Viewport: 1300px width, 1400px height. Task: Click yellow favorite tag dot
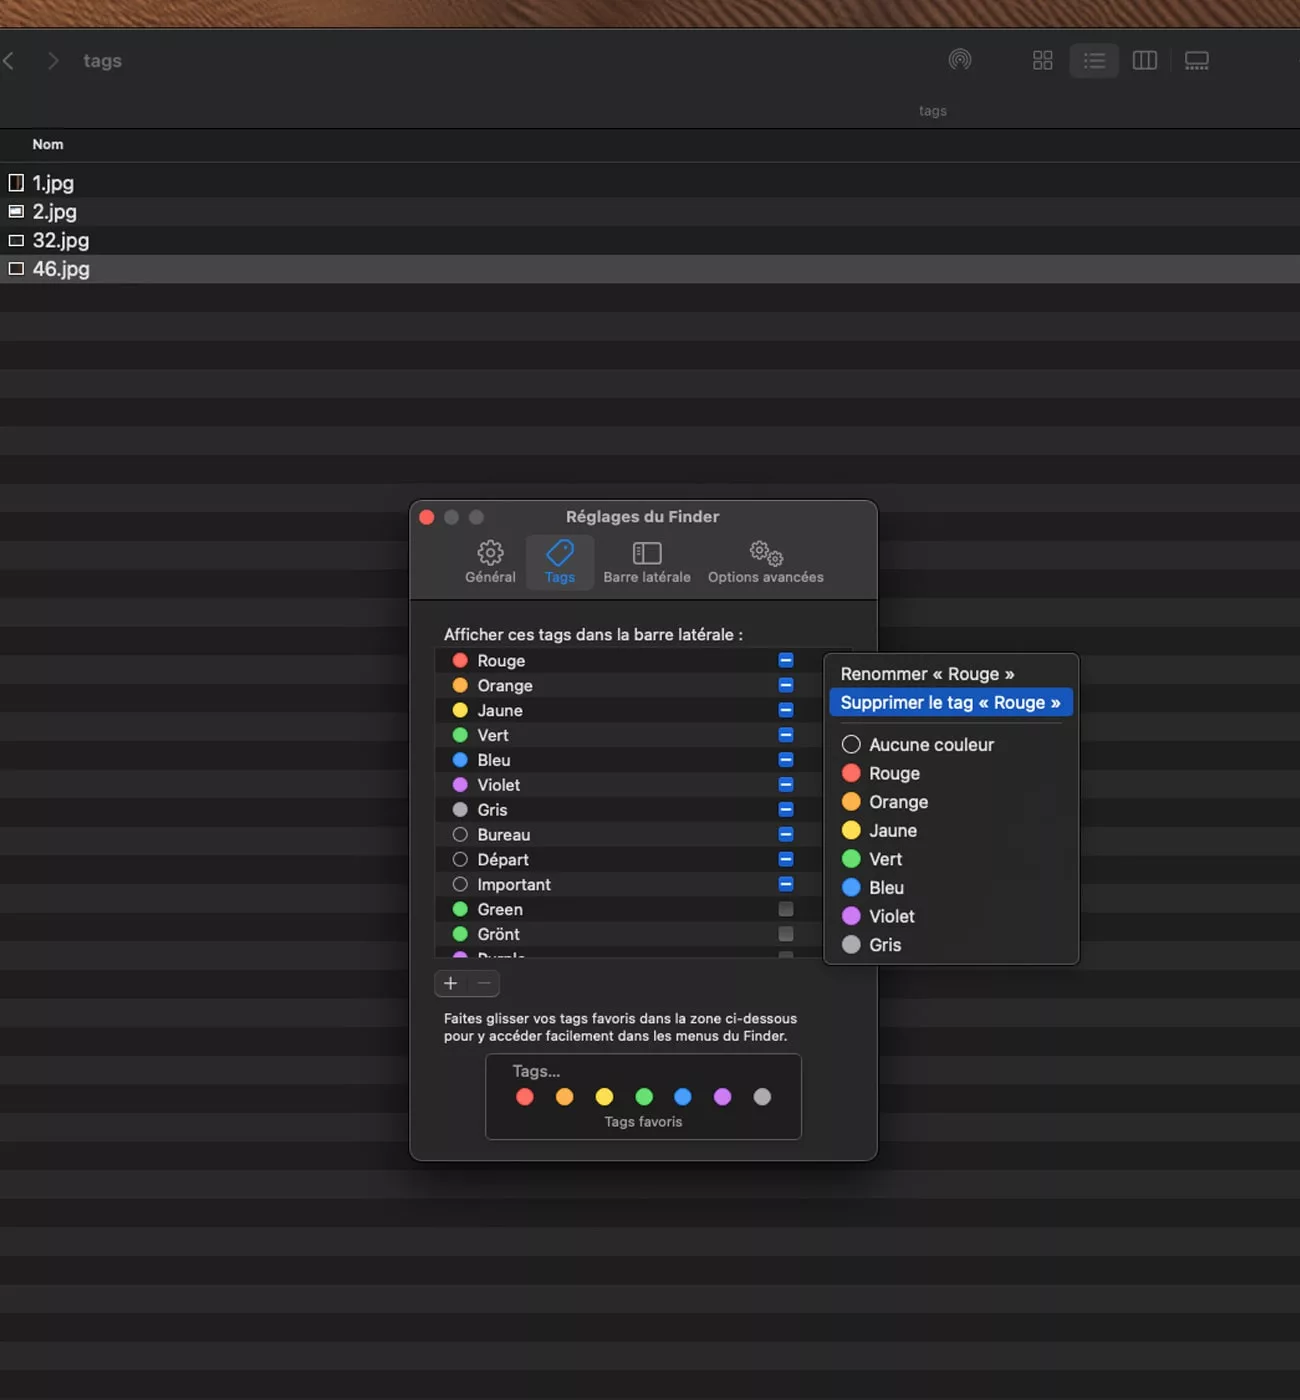604,1097
